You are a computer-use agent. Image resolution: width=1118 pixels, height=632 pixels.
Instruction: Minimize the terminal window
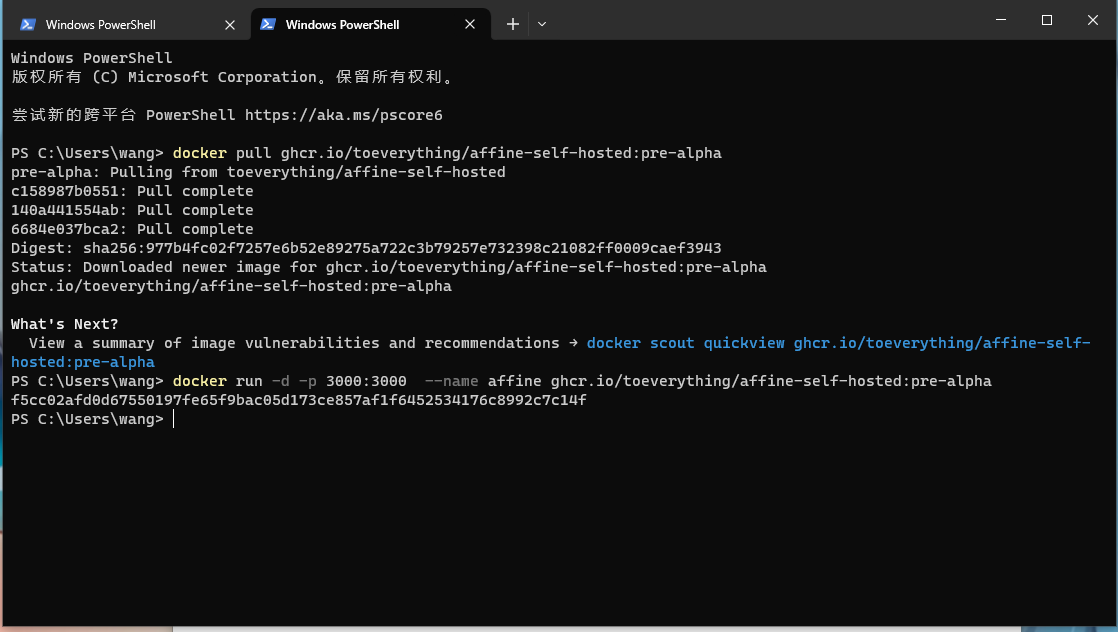(x=1001, y=20)
